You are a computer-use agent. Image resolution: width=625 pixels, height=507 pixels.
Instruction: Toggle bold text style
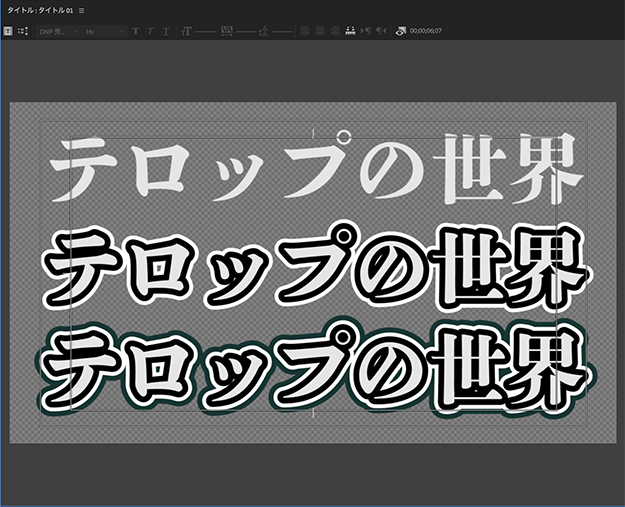pos(135,31)
